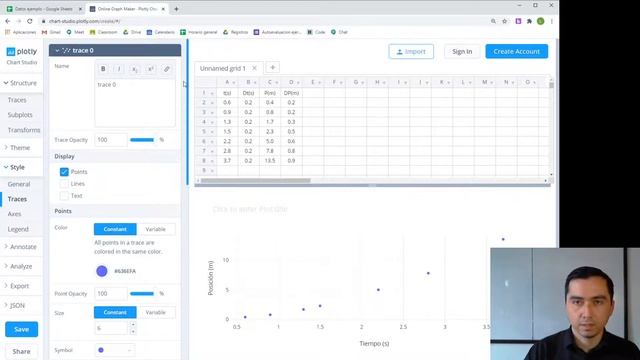
Task: Adjust the Trace Opacity slider
Action: tap(142, 140)
